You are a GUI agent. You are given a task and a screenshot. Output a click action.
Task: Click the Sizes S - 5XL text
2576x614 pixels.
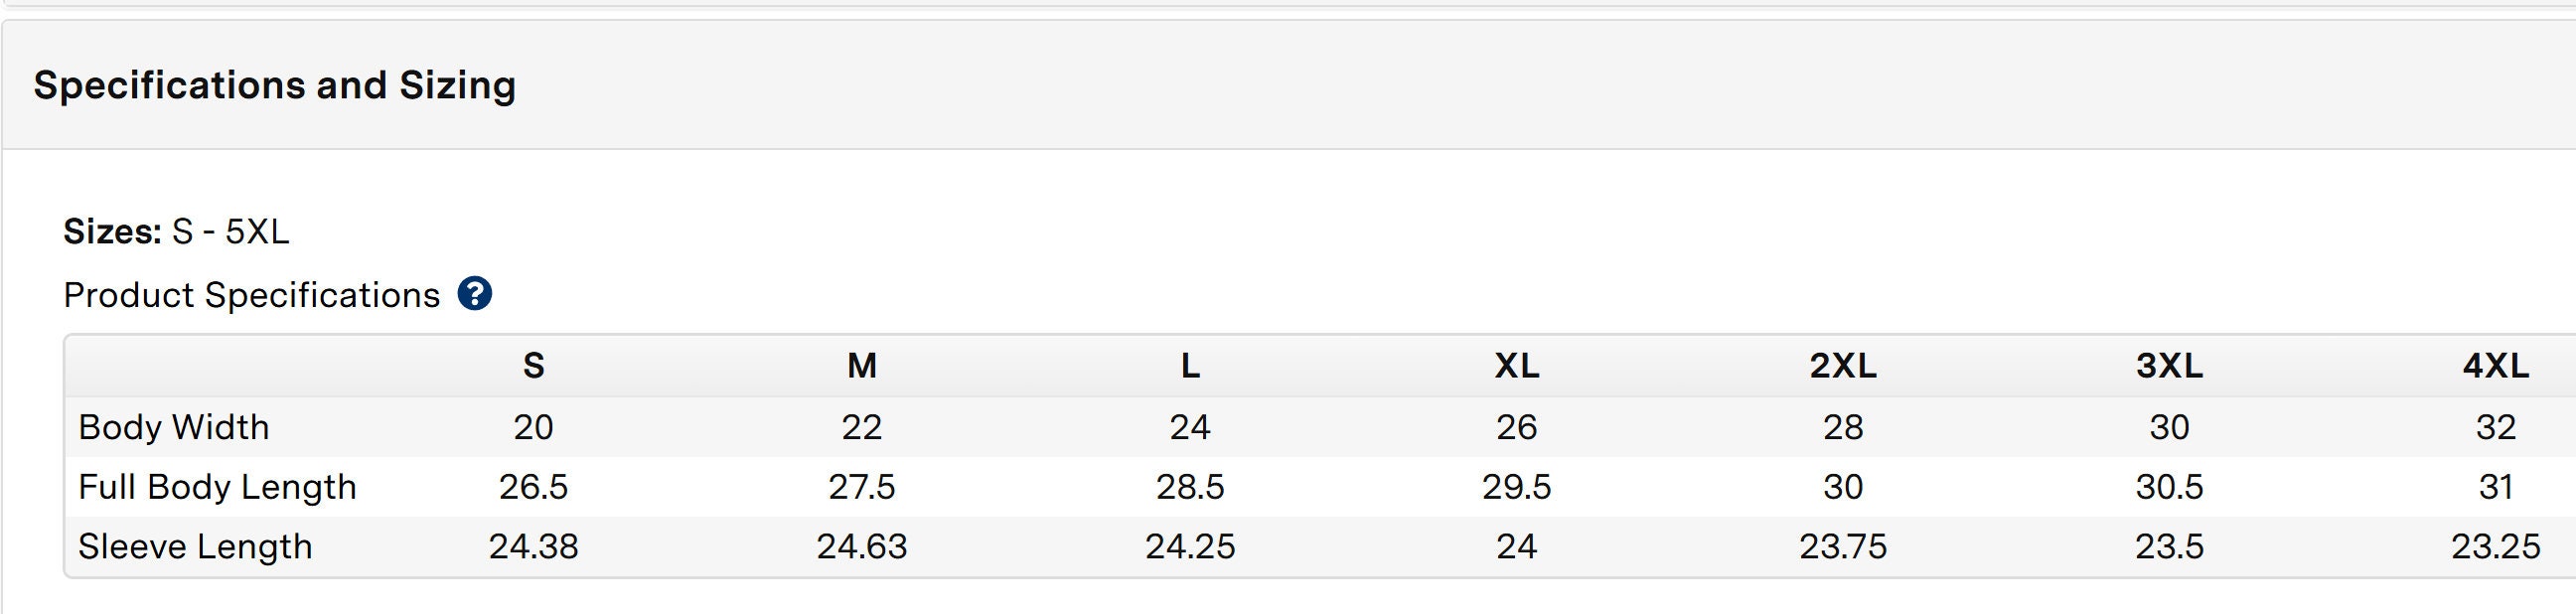(176, 232)
